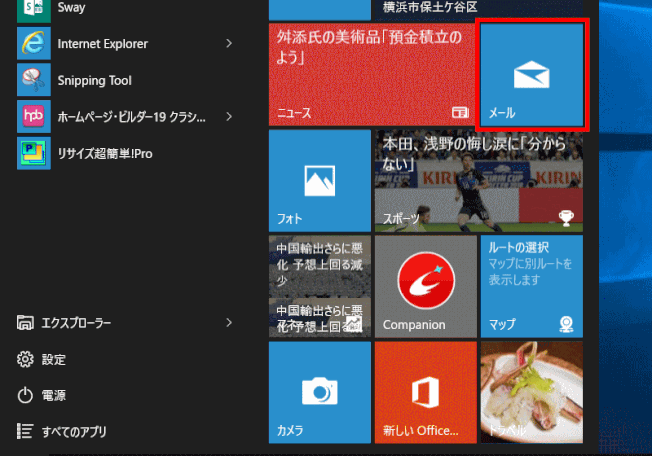Open the メール mail tile
This screenshot has height=456, width=652.
click(532, 75)
